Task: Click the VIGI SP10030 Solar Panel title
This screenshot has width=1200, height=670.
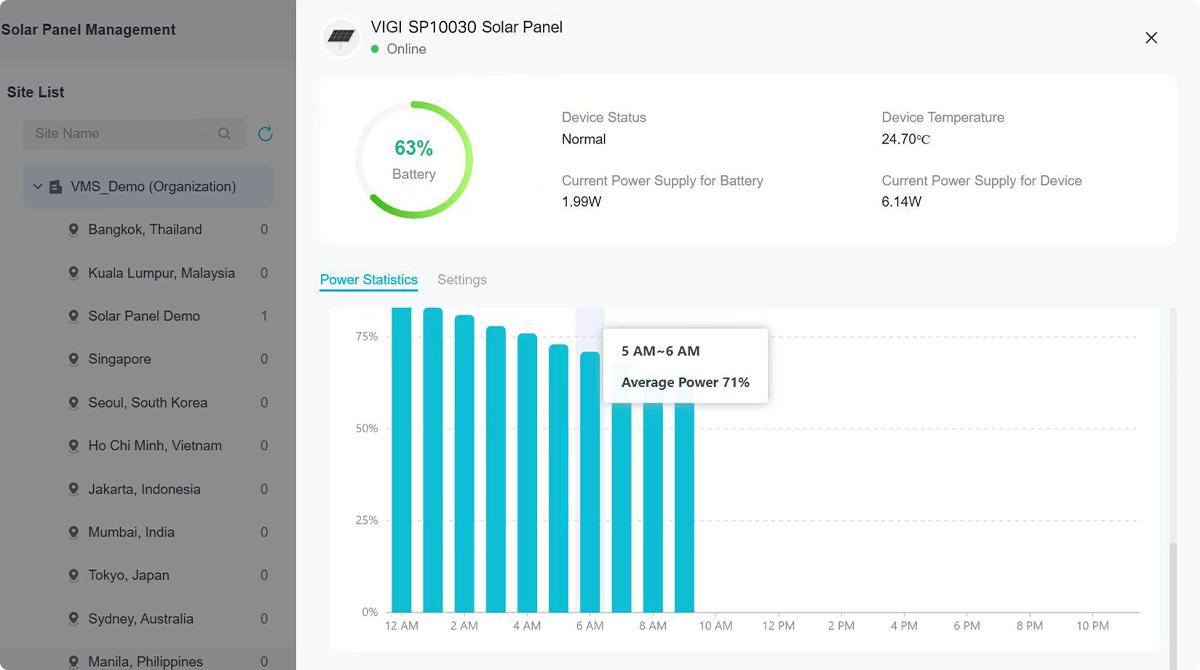Action: (x=467, y=27)
